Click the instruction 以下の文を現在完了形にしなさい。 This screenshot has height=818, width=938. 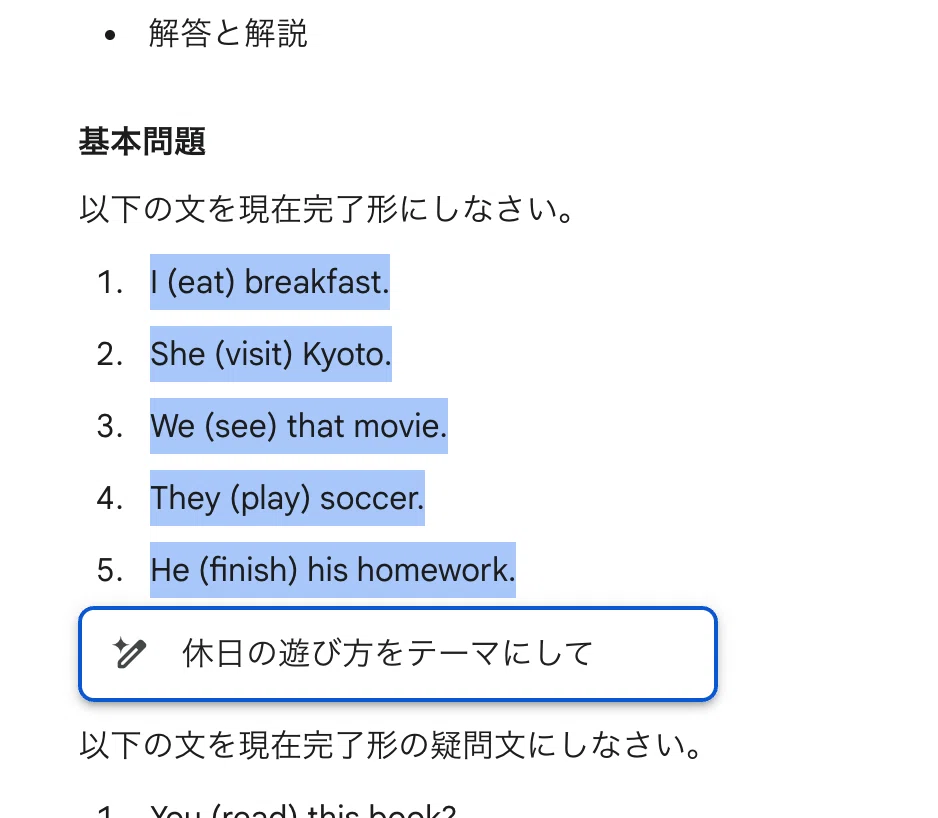tap(327, 209)
